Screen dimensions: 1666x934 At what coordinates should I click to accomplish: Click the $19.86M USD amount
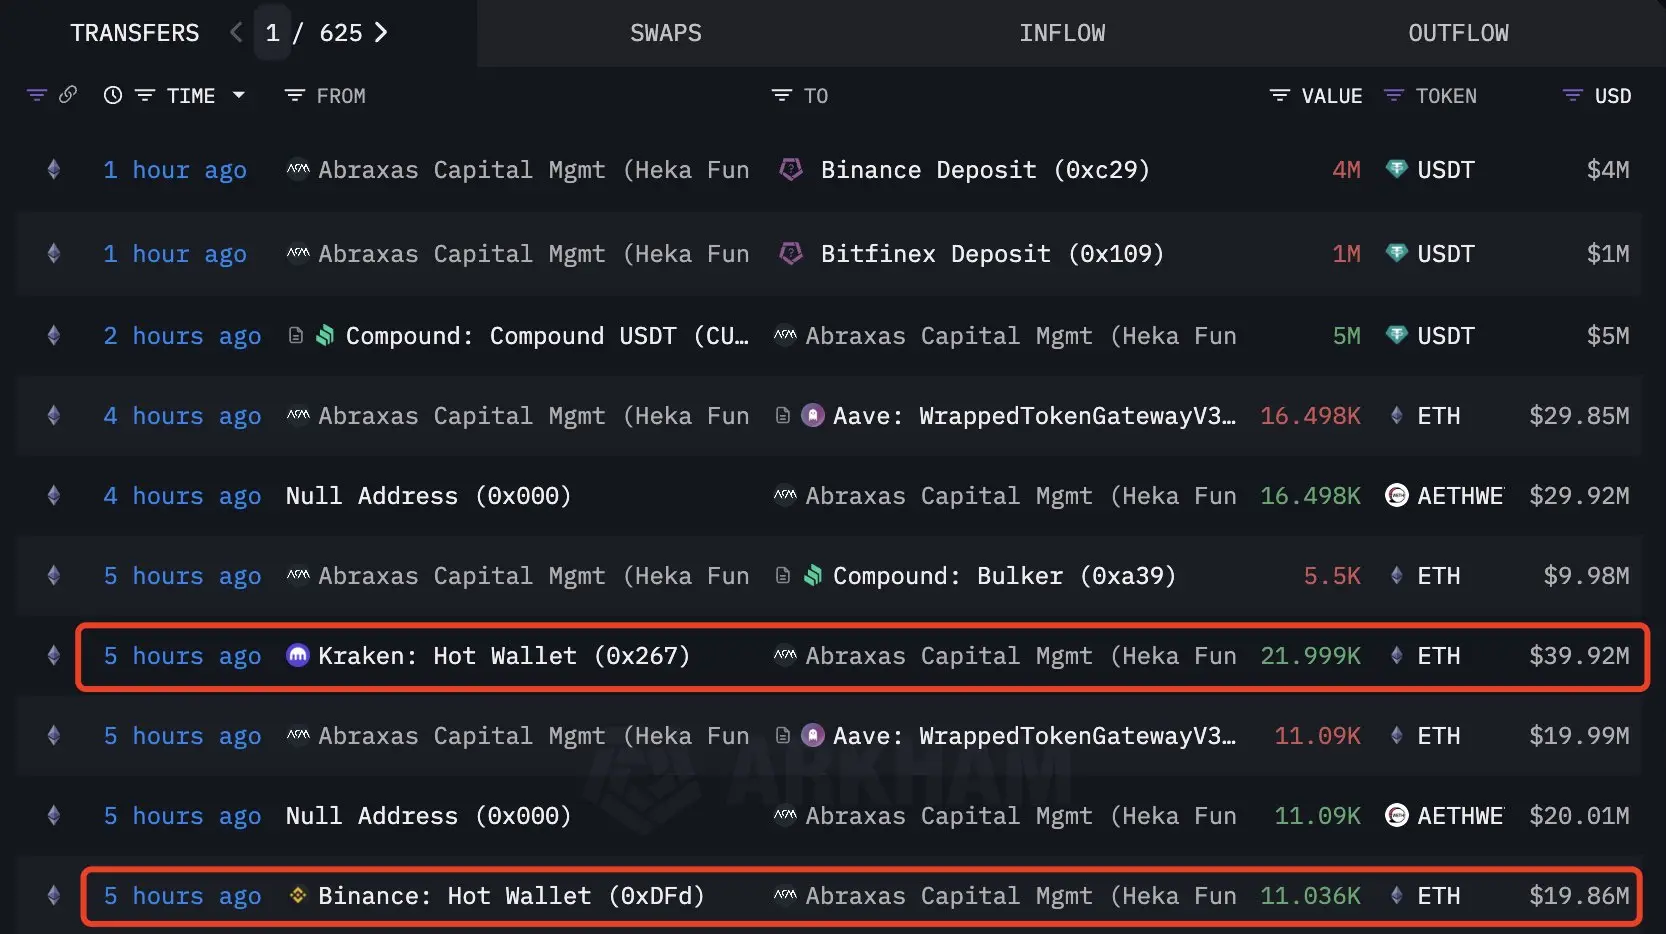1579,896
